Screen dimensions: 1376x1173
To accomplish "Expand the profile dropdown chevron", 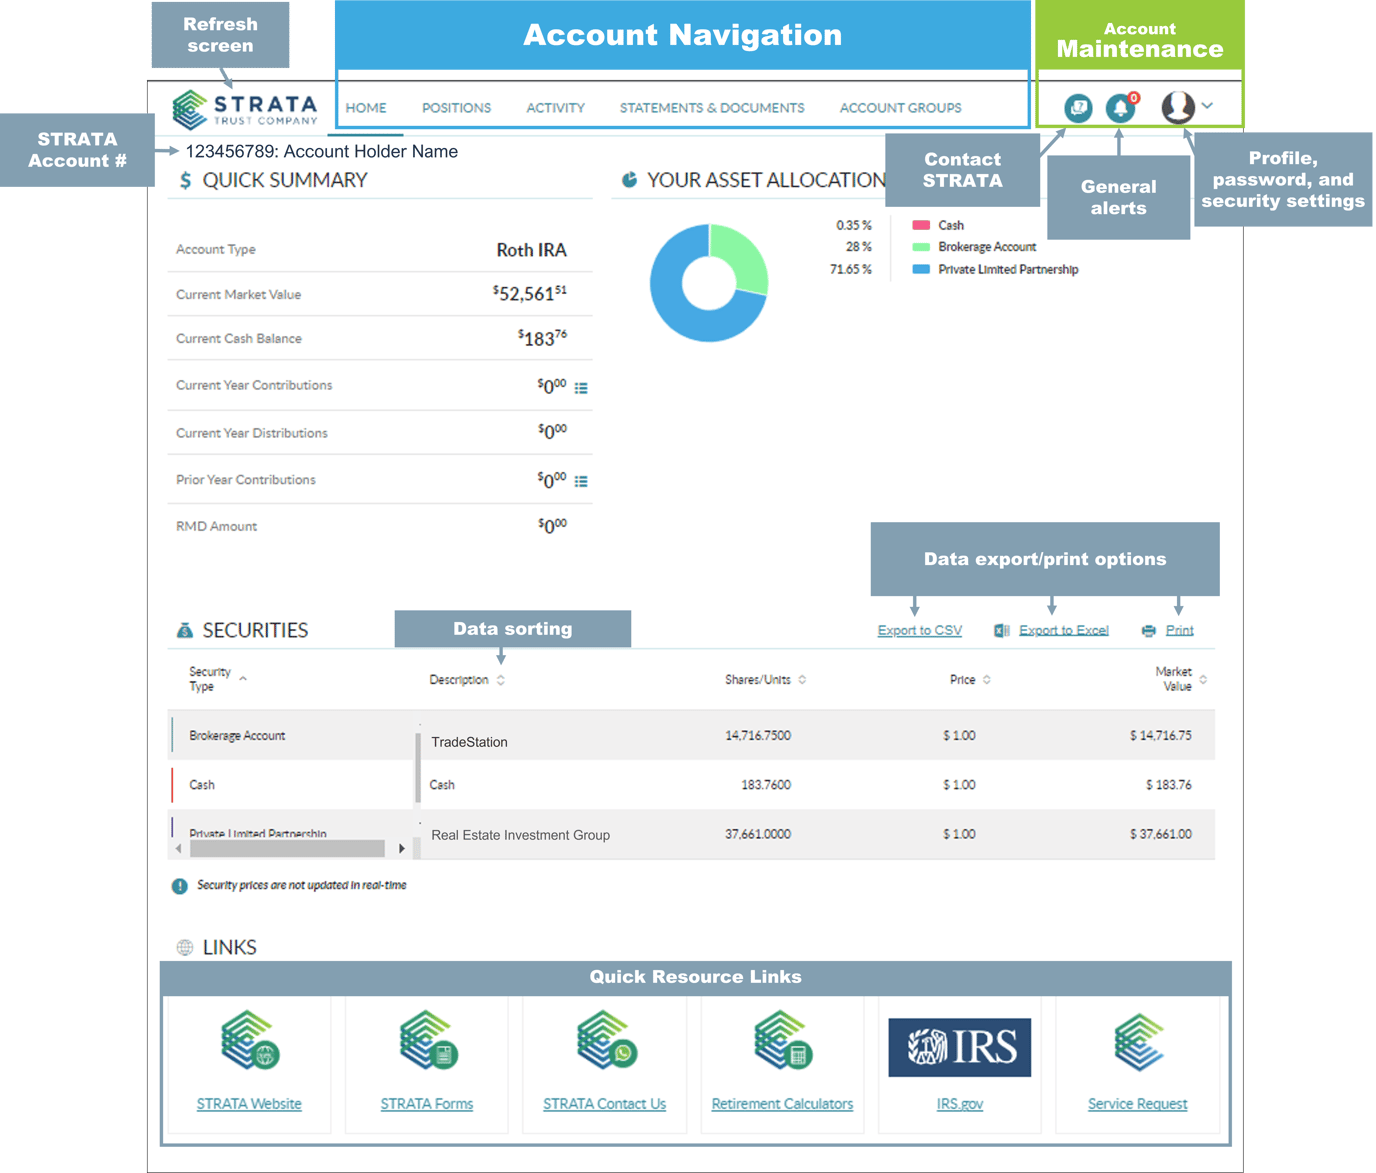I will pos(1207,104).
